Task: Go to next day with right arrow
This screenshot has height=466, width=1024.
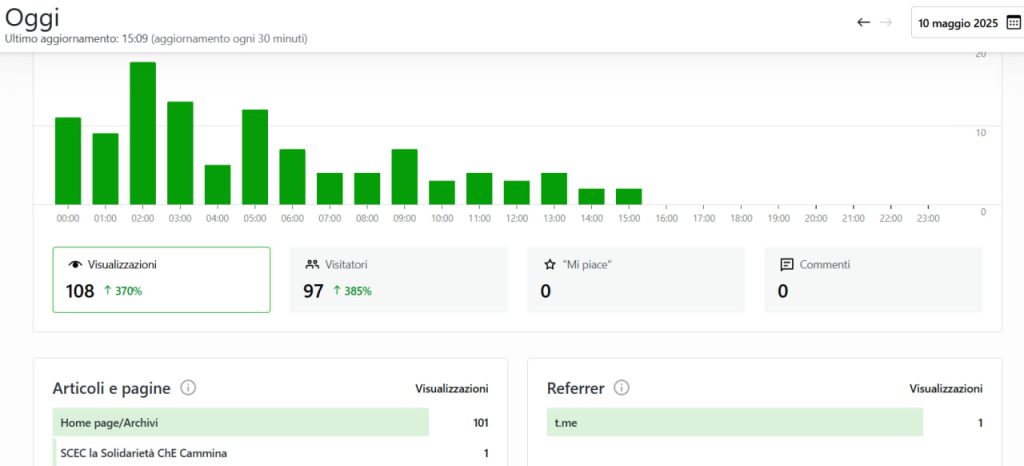Action: coord(885,22)
